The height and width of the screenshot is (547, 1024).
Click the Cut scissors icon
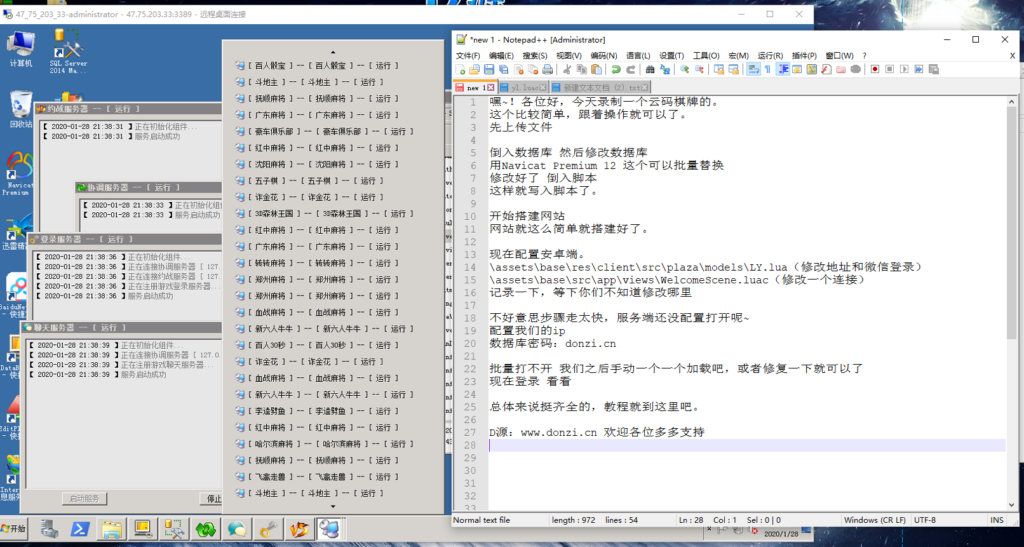567,70
